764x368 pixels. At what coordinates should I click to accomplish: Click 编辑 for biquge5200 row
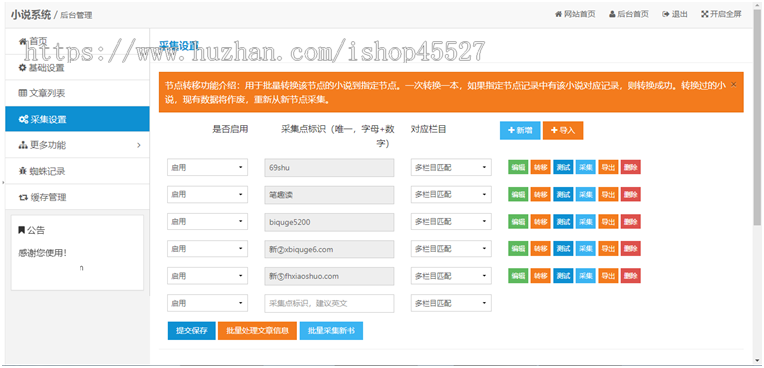[518, 222]
